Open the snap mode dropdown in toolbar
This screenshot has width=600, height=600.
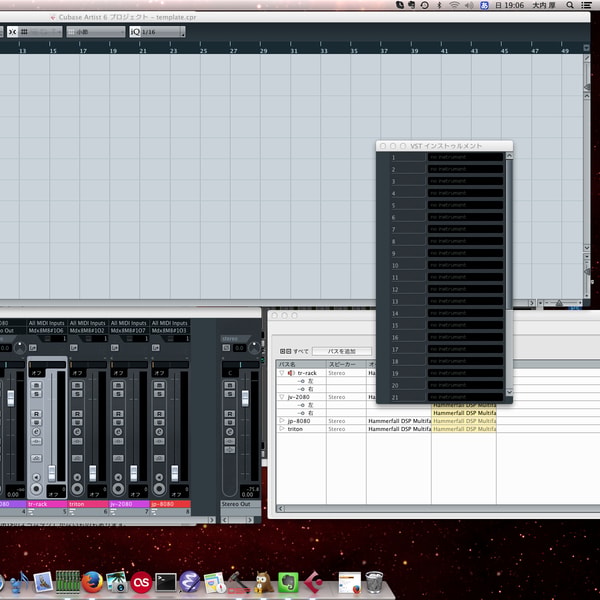point(41,32)
